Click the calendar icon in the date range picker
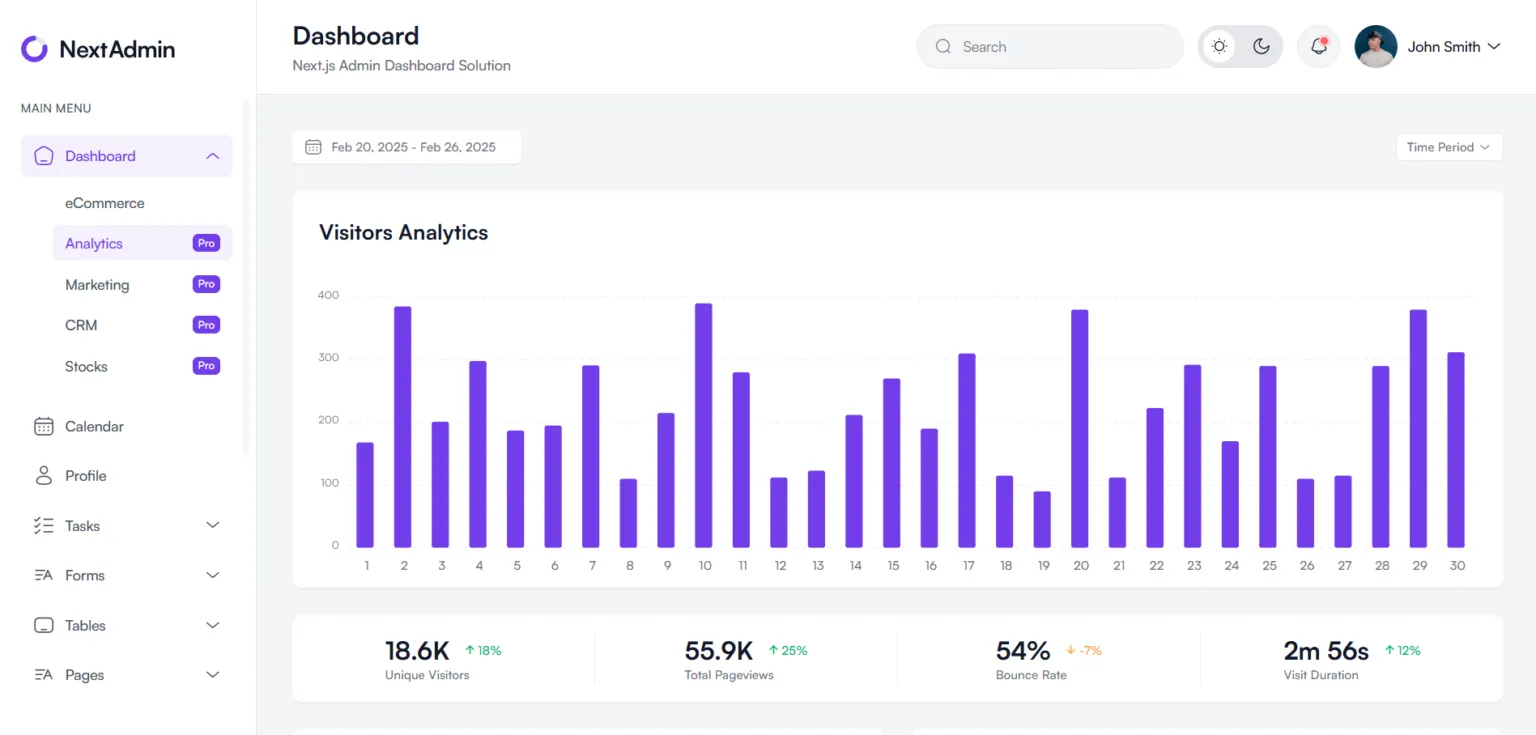Image resolution: width=1536 pixels, height=735 pixels. coord(314,146)
